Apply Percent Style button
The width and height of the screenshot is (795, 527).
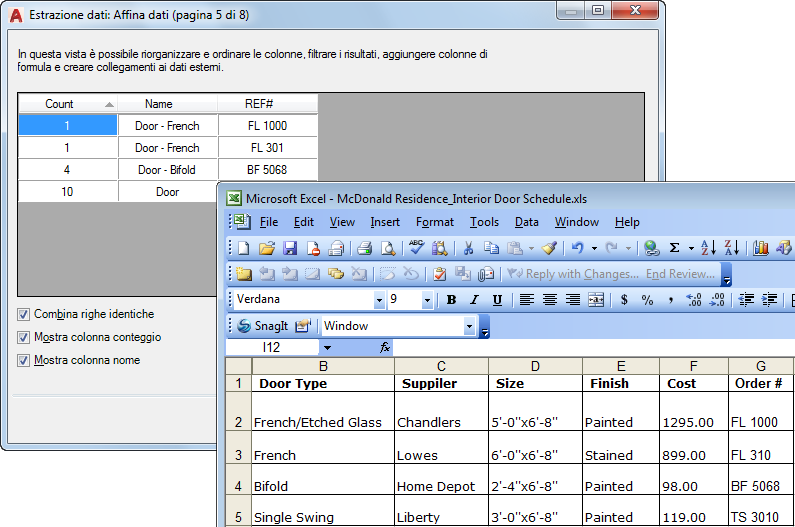tap(647, 300)
